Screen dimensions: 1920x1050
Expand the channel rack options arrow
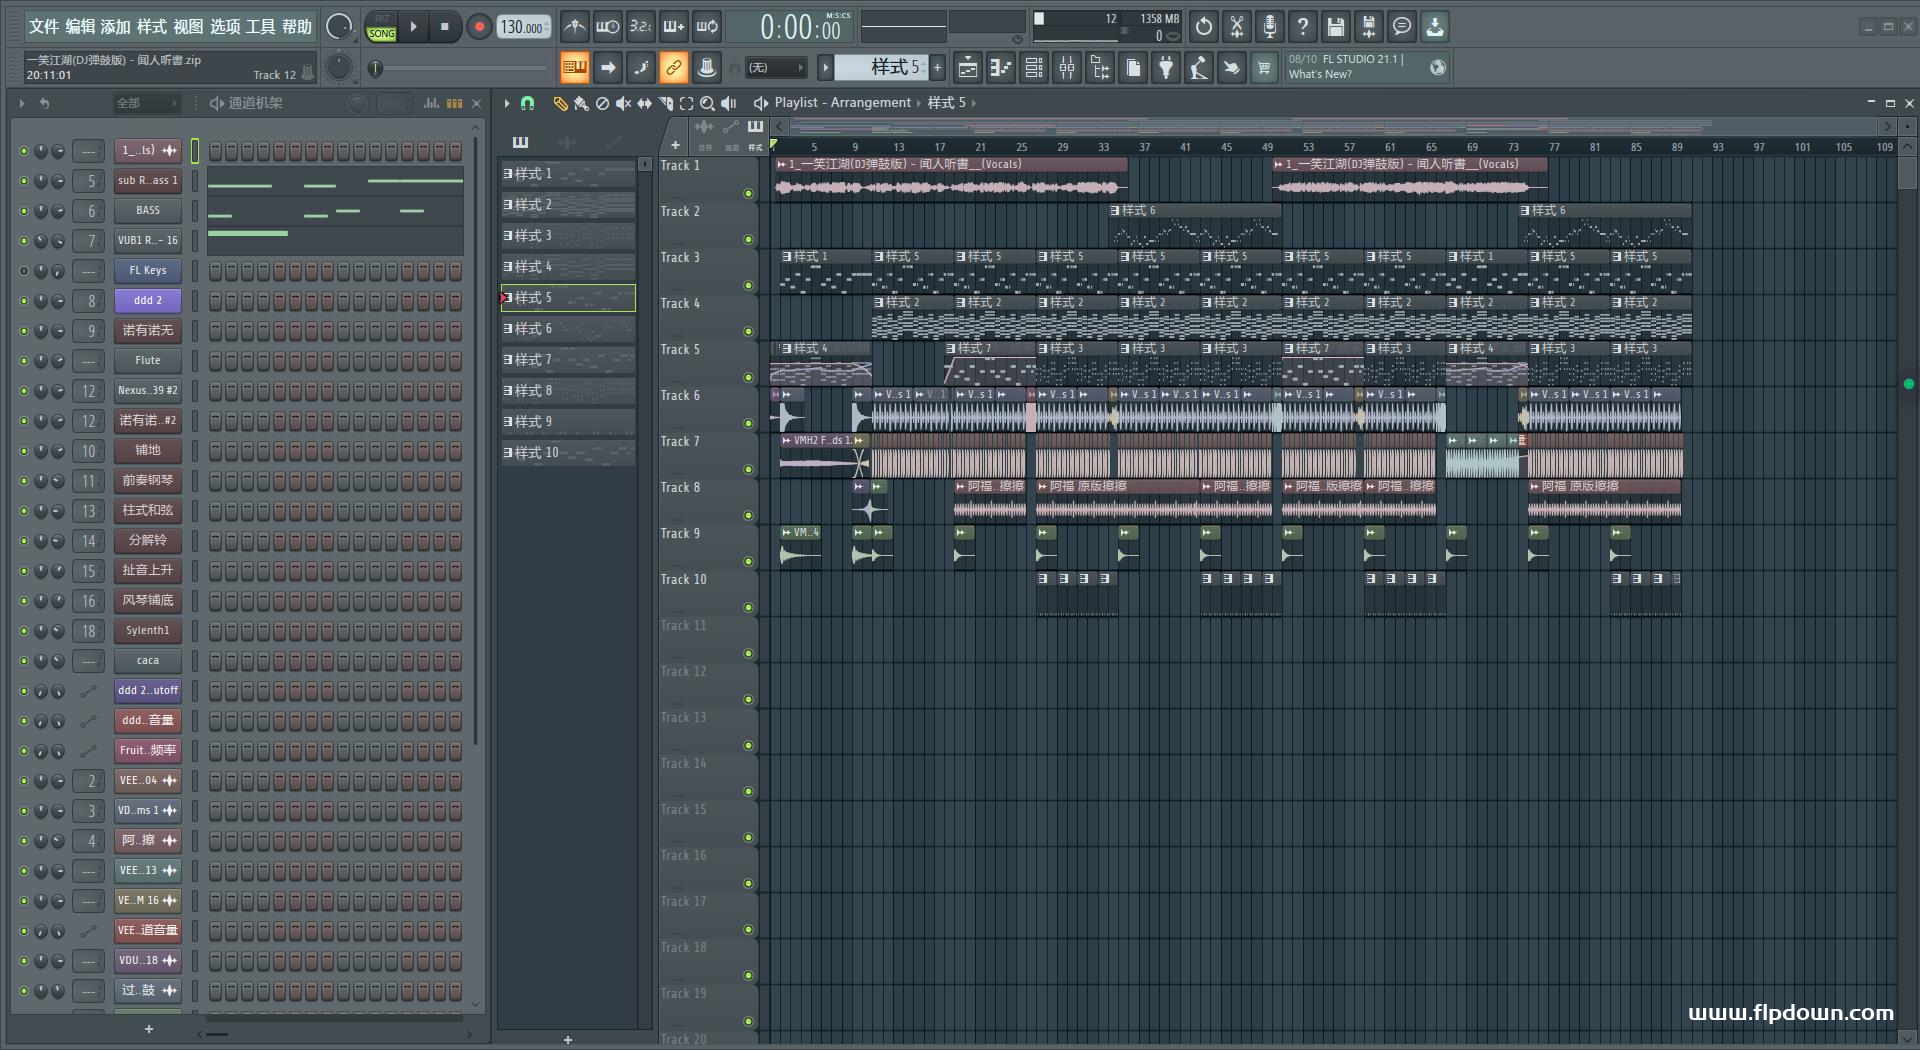click(x=22, y=103)
